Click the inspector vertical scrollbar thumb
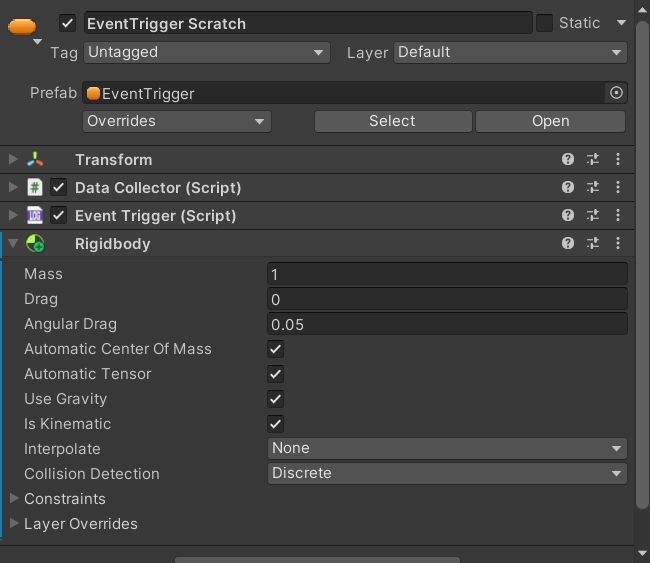Image resolution: width=650 pixels, height=563 pixels. (x=642, y=264)
